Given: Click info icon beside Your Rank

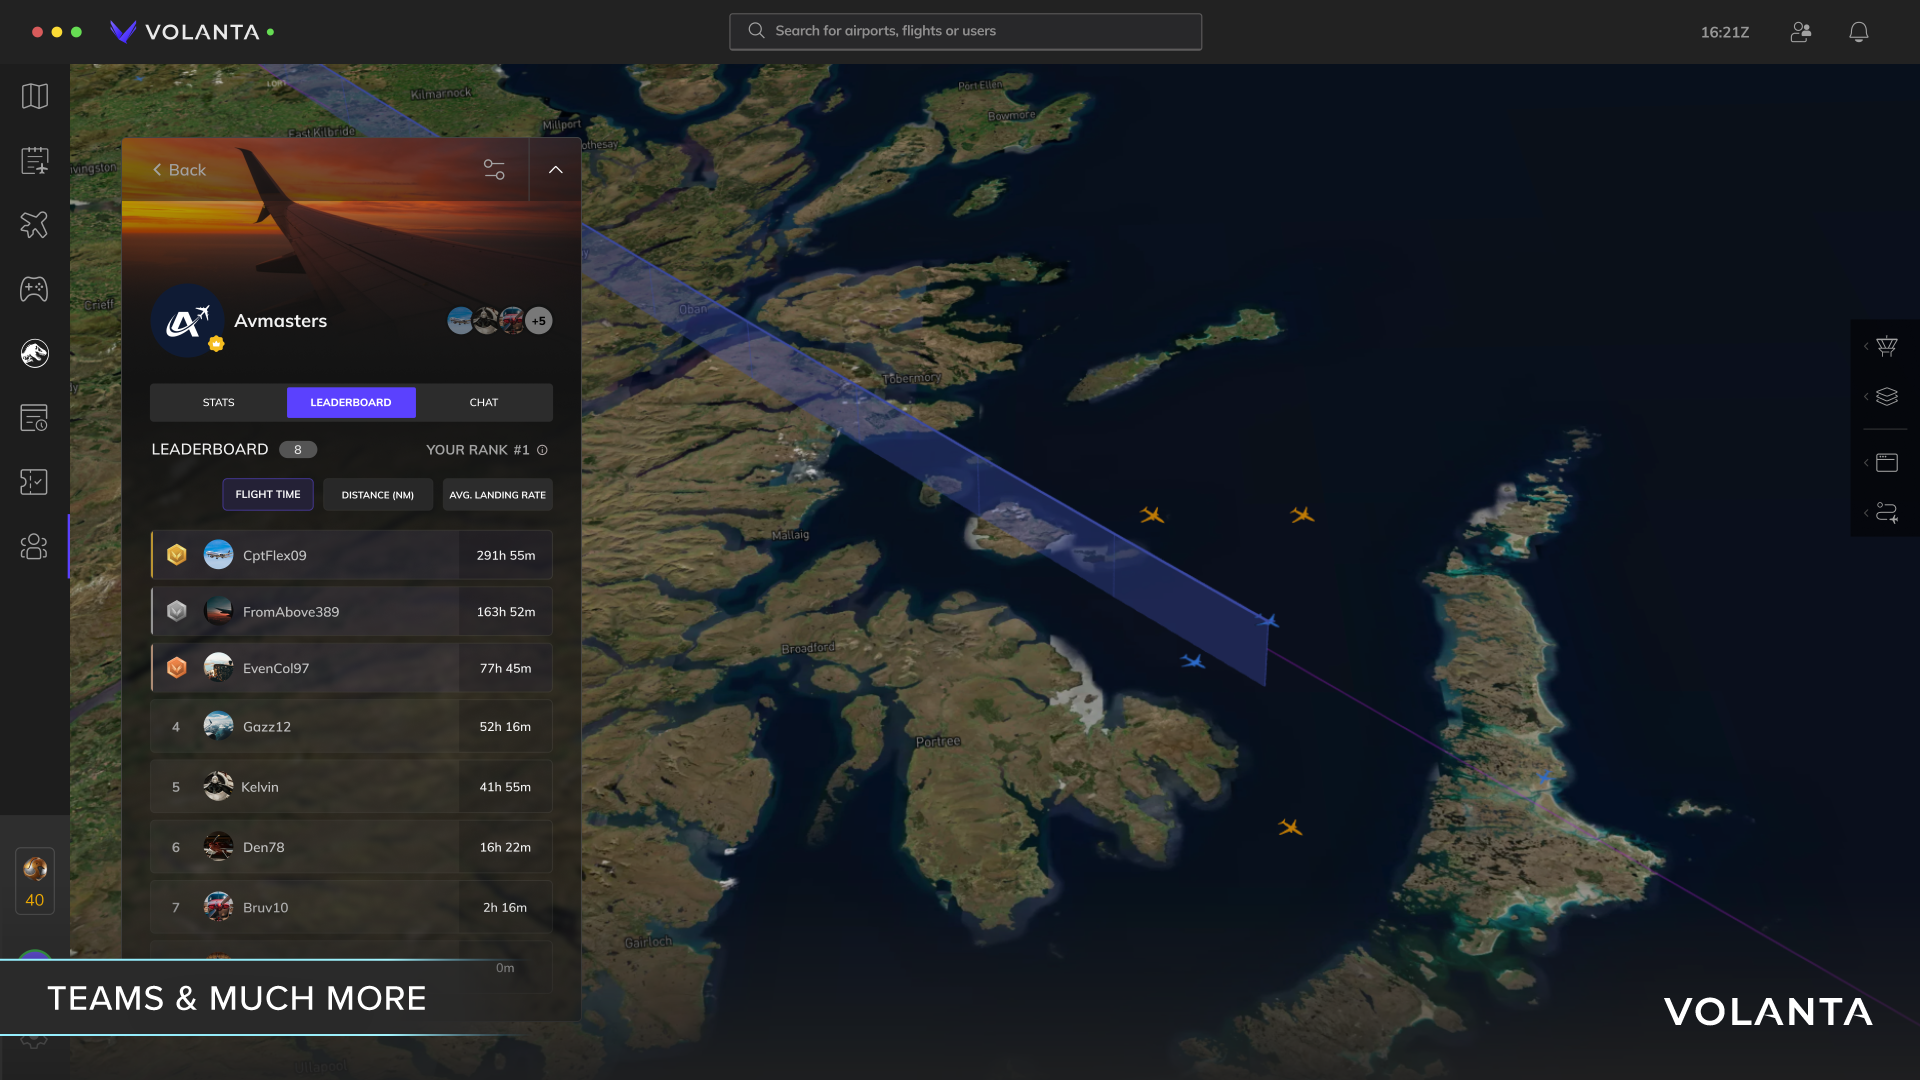Looking at the screenshot, I should click(542, 450).
